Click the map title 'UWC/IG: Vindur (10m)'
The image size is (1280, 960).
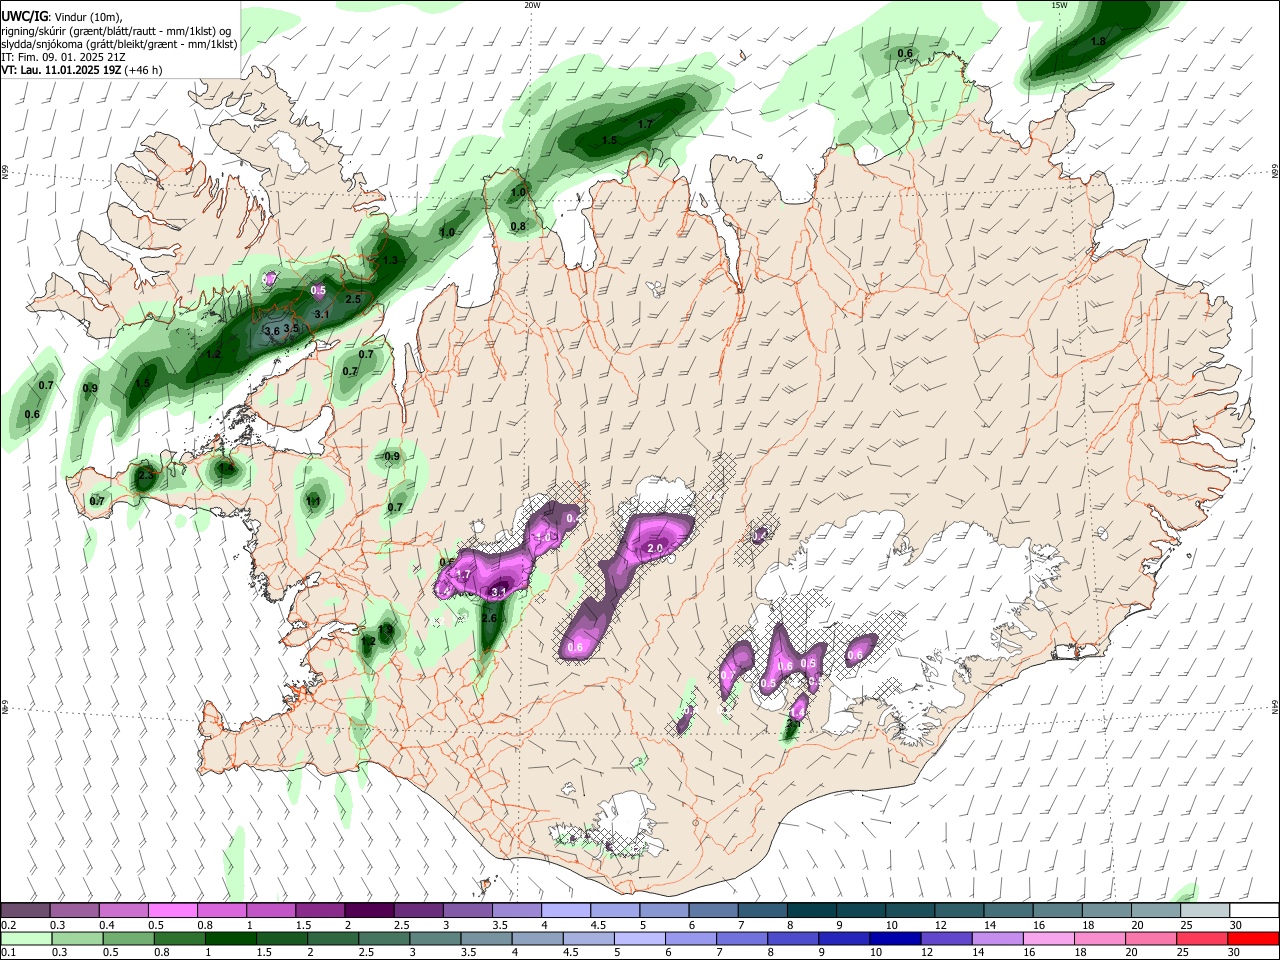[62, 17]
